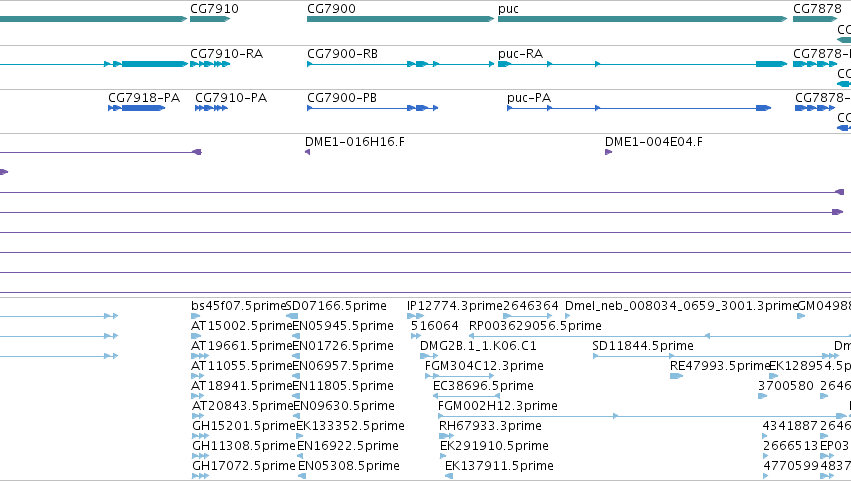Select GH15201.5prime EST

click(x=244, y=426)
